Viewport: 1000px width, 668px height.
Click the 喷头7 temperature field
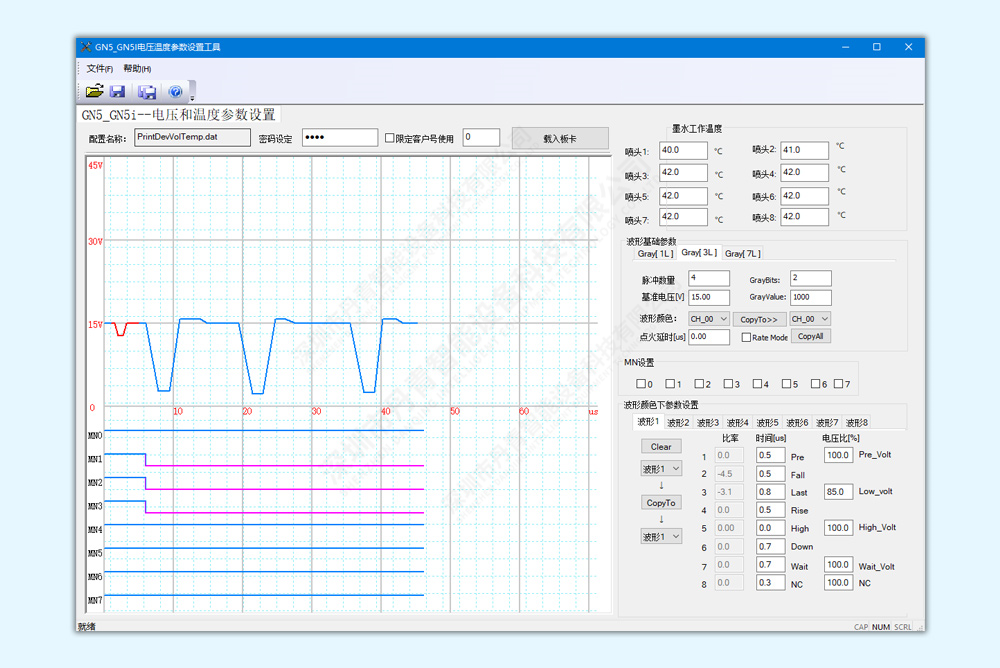[x=683, y=217]
